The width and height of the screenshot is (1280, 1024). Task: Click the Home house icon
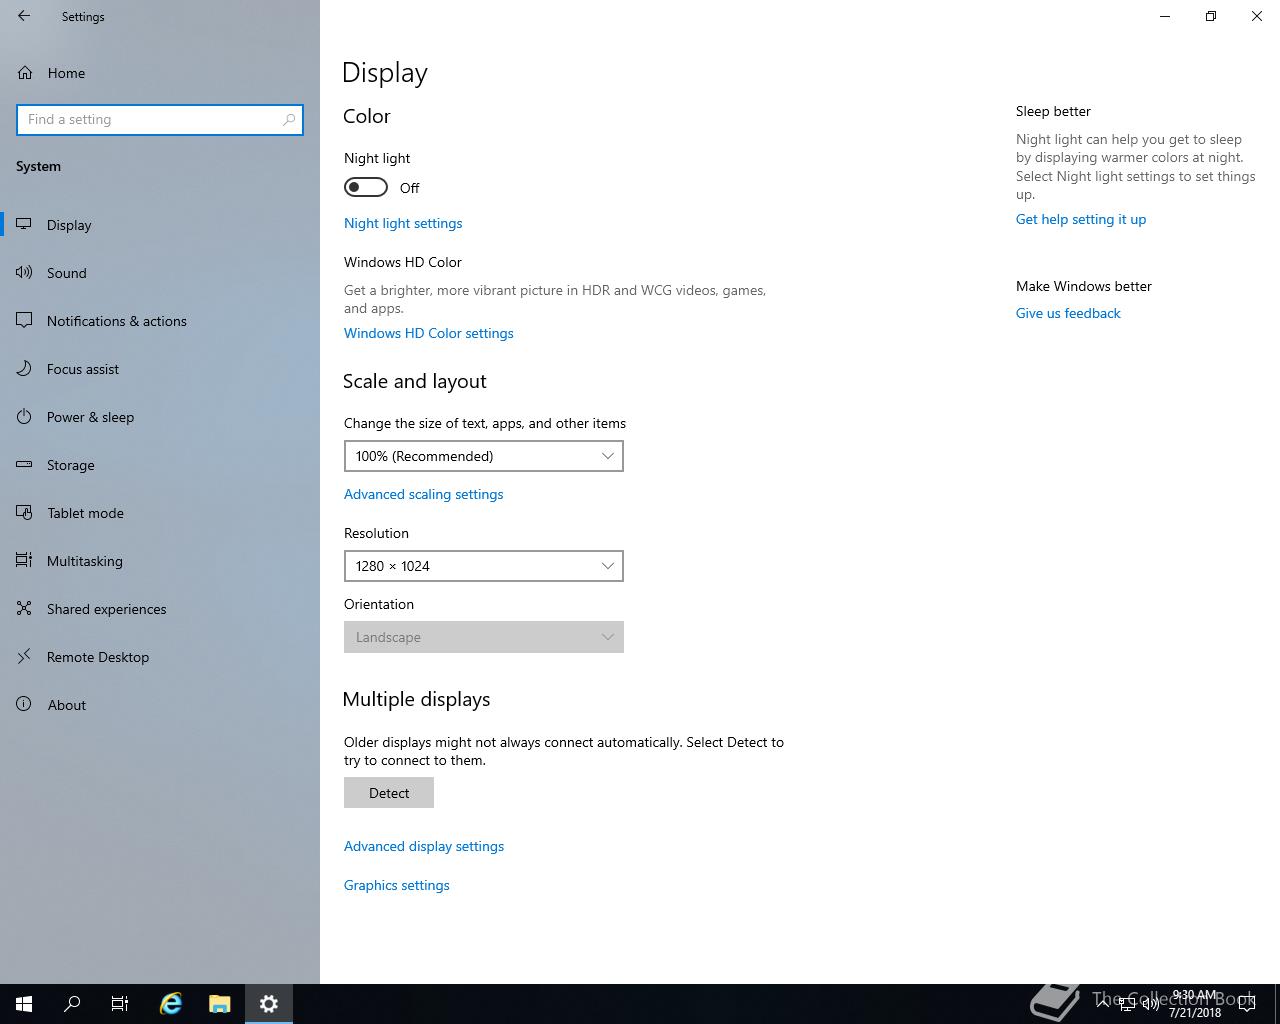[x=25, y=73]
